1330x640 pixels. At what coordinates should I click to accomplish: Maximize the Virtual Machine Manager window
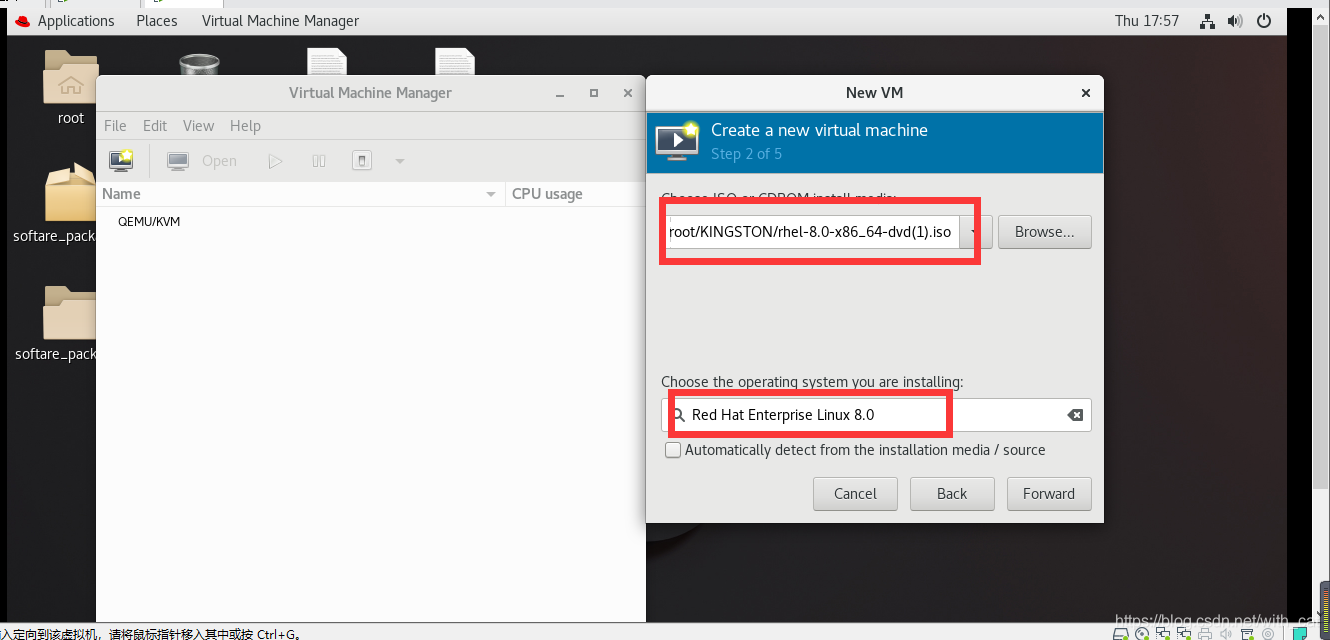(593, 93)
